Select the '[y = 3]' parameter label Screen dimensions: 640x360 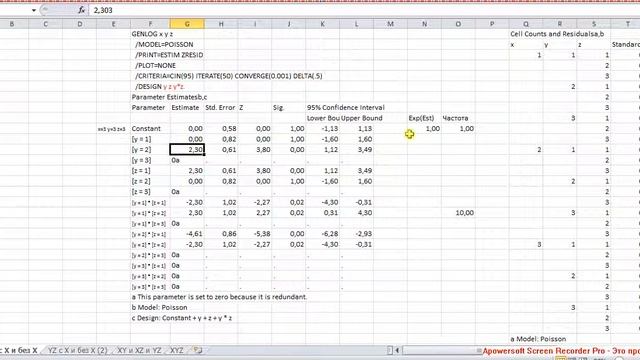tap(141, 160)
